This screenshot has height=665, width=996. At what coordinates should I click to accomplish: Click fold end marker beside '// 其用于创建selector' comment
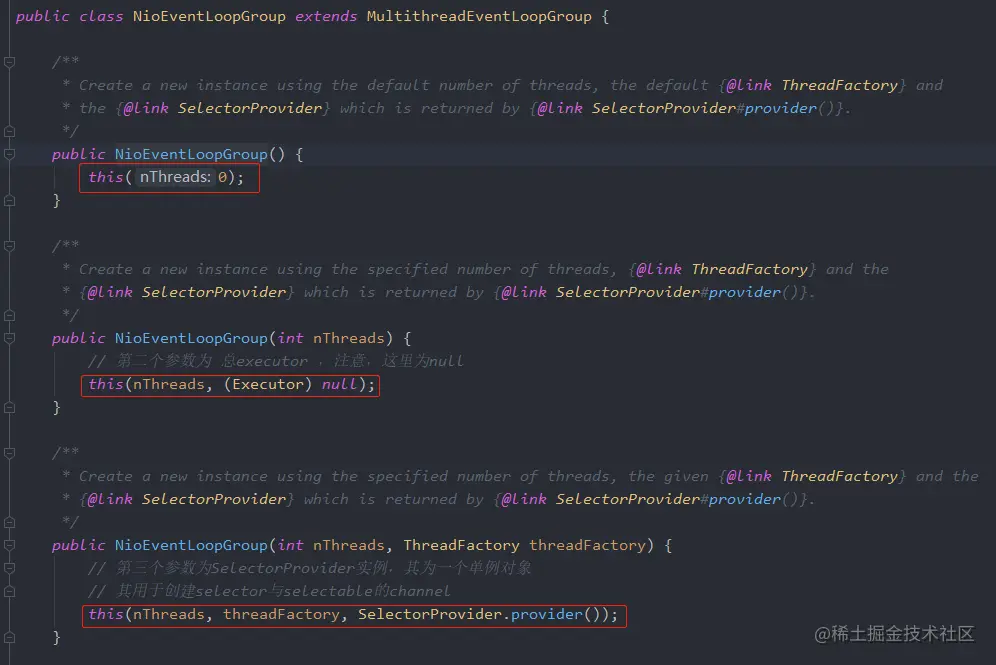(x=10, y=591)
